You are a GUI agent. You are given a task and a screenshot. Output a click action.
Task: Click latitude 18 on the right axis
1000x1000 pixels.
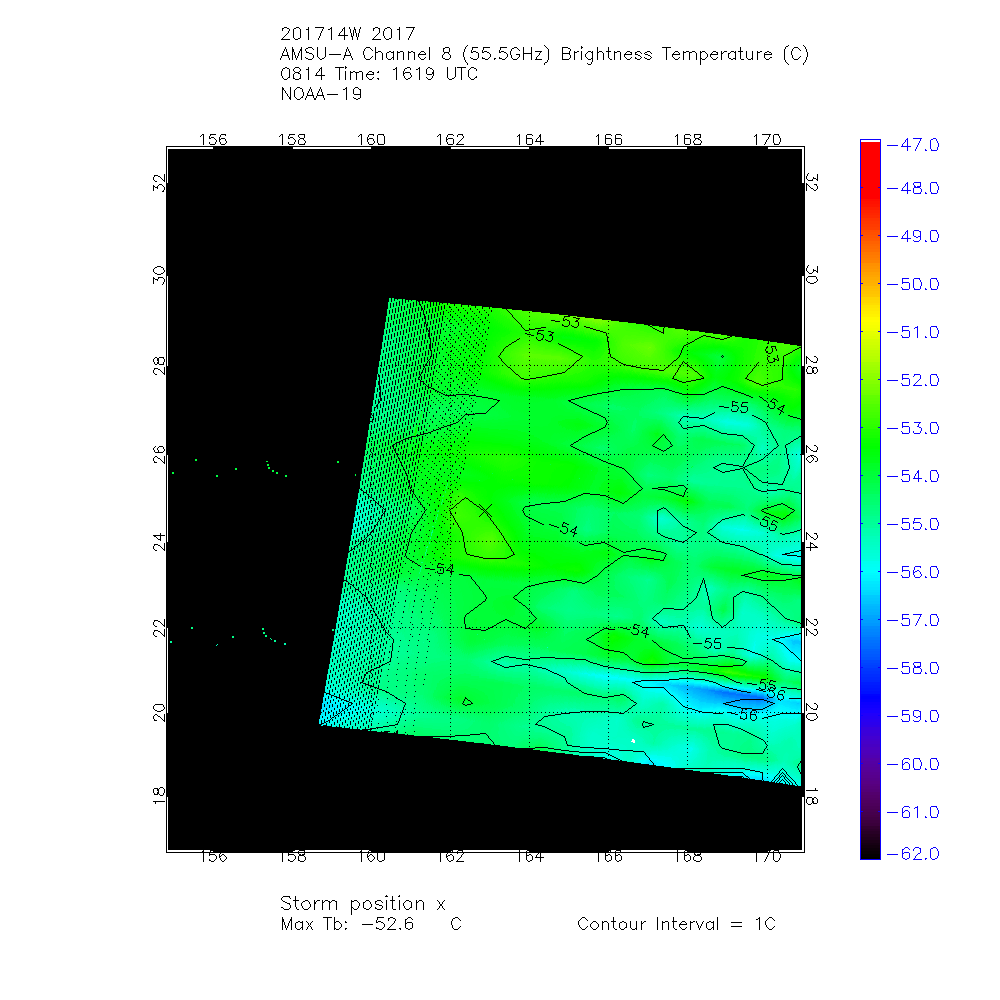(x=811, y=797)
